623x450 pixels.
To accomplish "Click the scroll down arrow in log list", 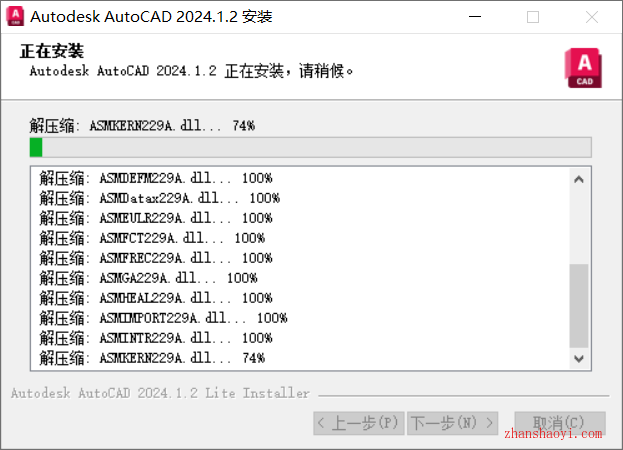I will 579,359.
